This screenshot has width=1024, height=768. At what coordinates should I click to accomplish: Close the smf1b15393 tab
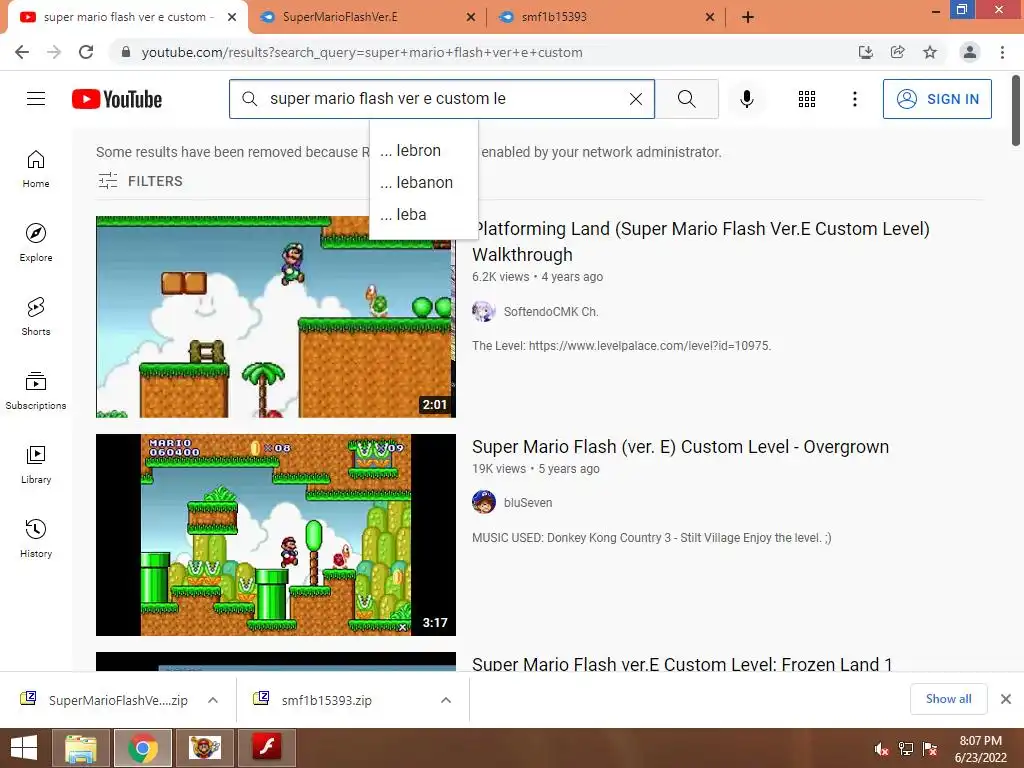coord(710,17)
